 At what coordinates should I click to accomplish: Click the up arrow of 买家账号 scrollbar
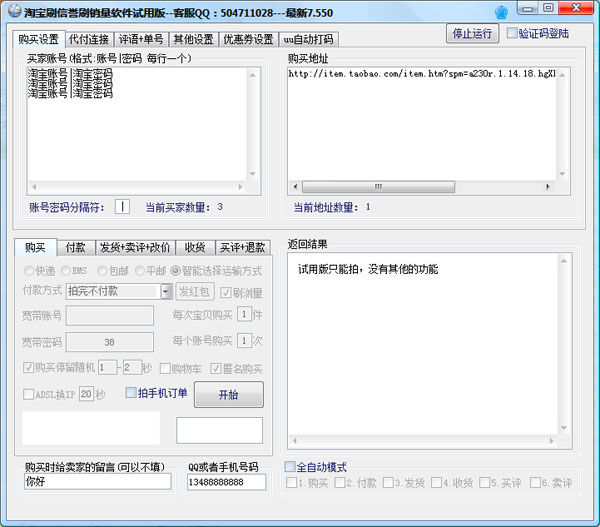(x=253, y=75)
